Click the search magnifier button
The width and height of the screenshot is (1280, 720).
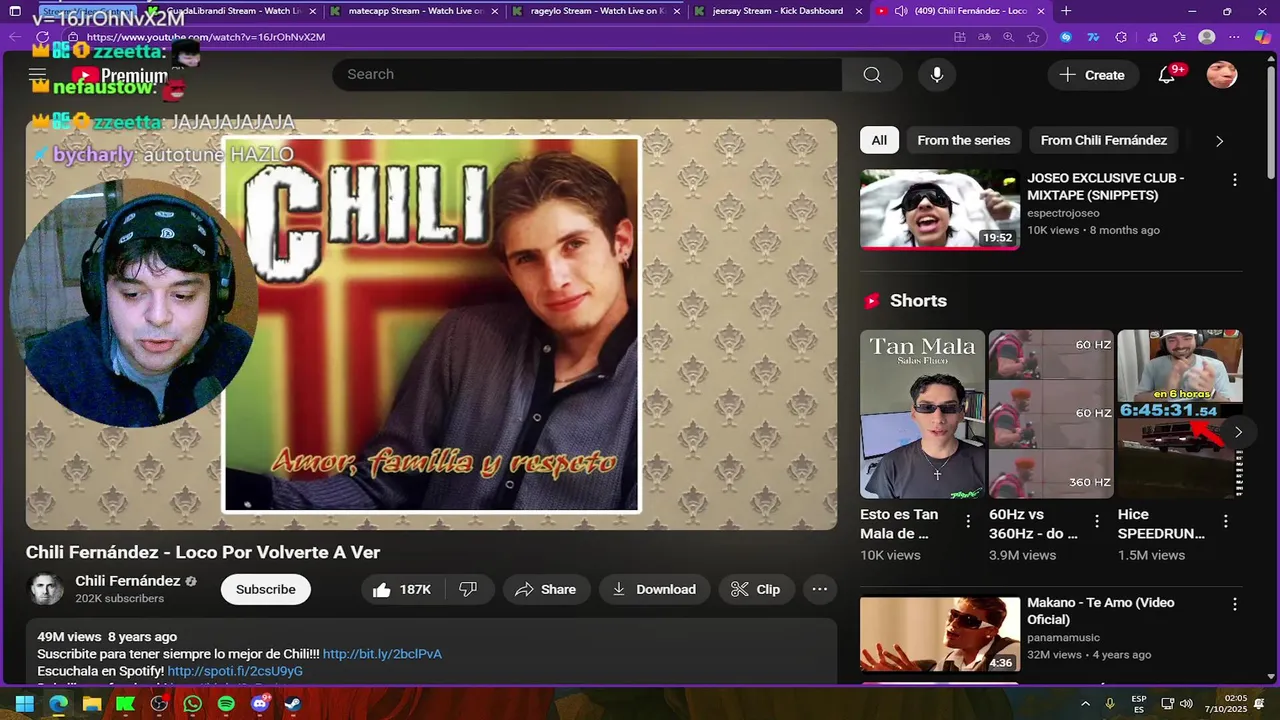pyautogui.click(x=872, y=75)
